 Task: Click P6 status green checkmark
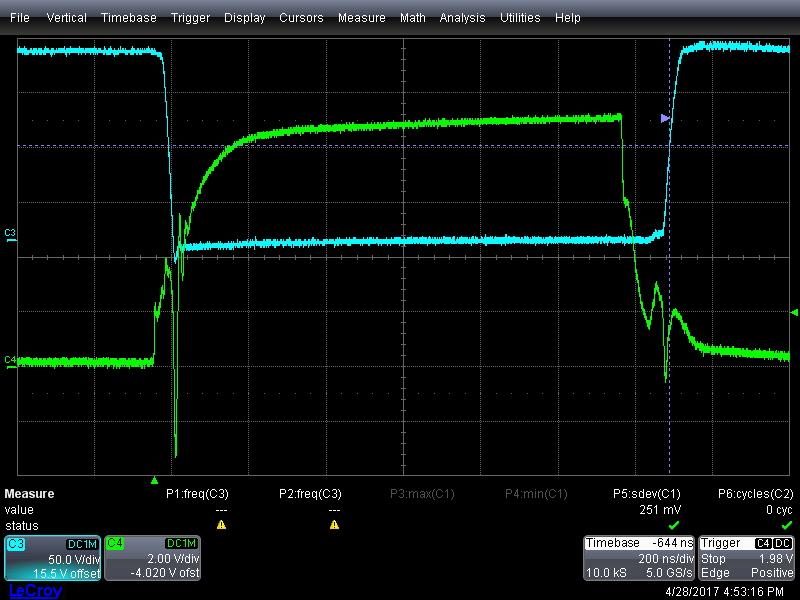point(787,524)
